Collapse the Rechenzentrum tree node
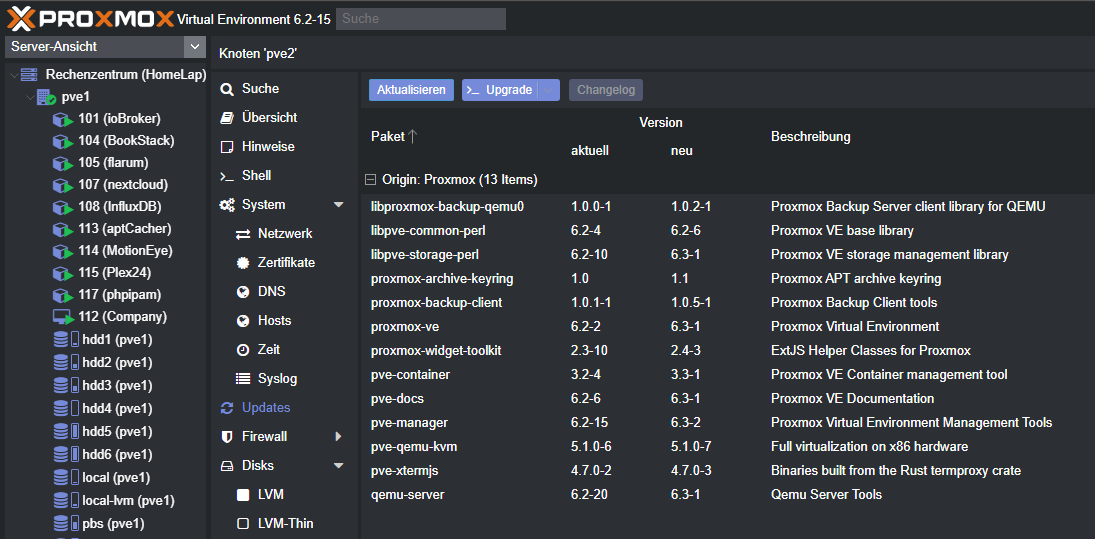 click(x=14, y=74)
